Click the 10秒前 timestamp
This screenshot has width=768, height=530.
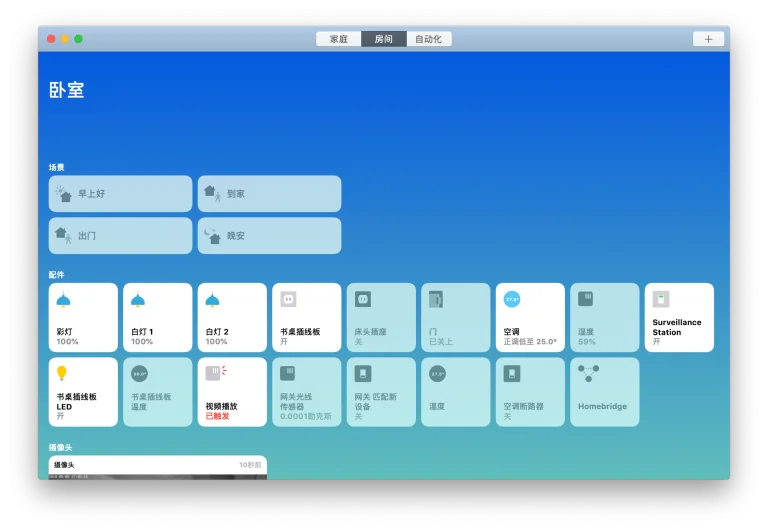[250, 465]
